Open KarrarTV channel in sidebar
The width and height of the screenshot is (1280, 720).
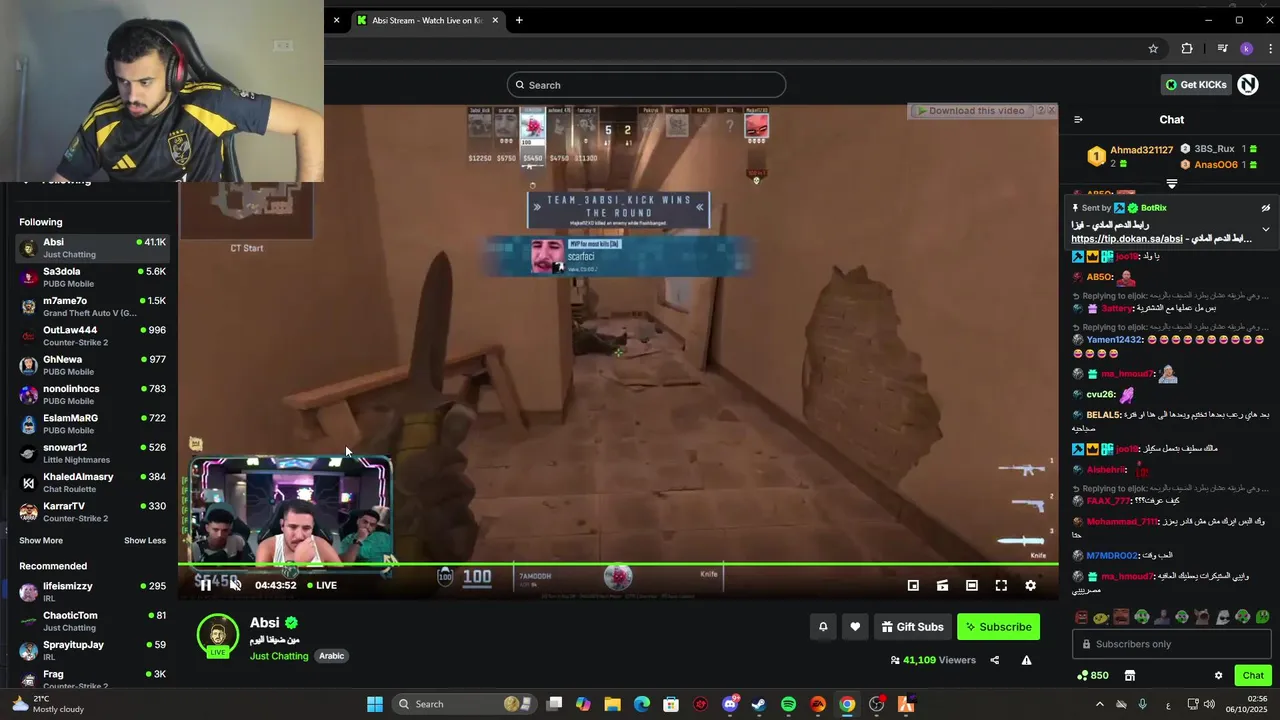[92, 512]
